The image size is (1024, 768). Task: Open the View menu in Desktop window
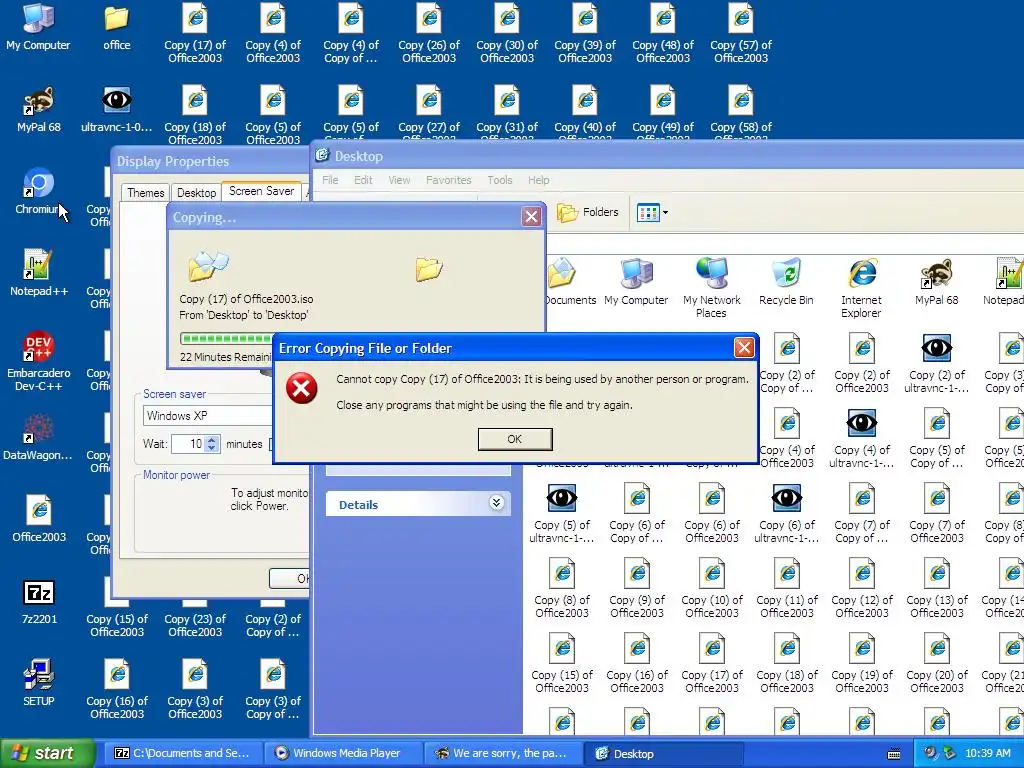point(399,180)
